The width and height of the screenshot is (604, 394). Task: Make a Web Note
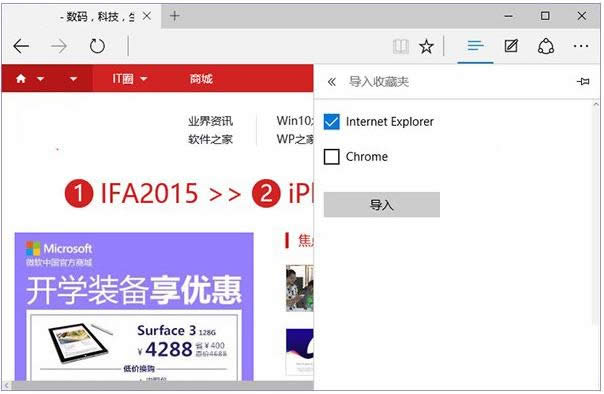(511, 46)
